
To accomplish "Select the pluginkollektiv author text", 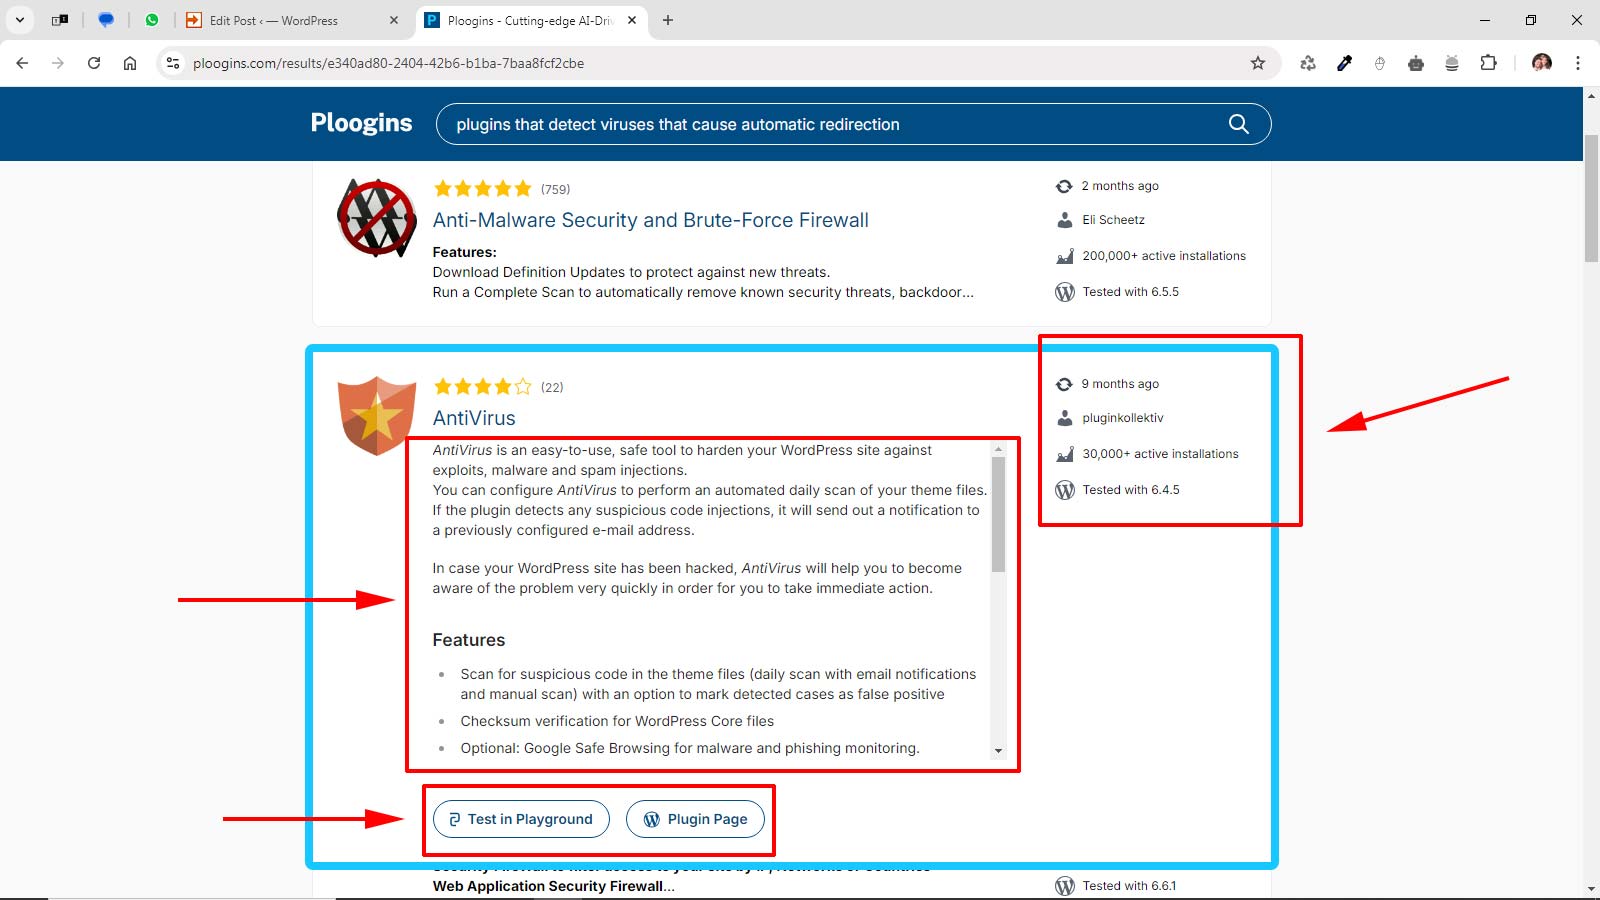I will tap(1123, 418).
